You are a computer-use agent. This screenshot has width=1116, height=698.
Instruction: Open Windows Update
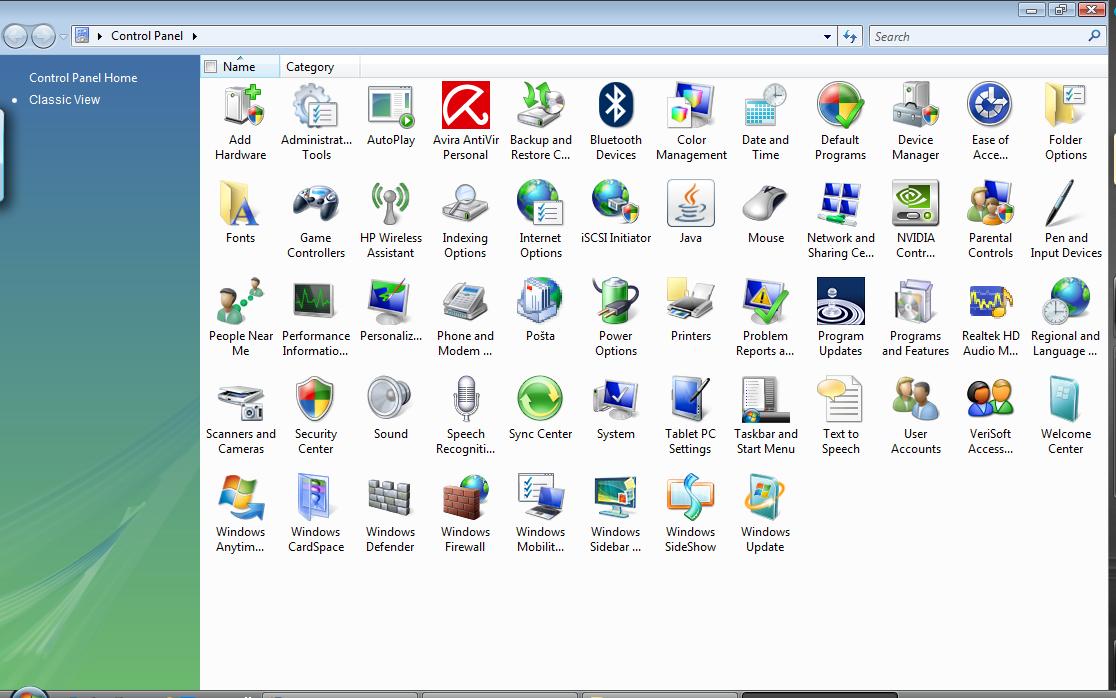765,499
